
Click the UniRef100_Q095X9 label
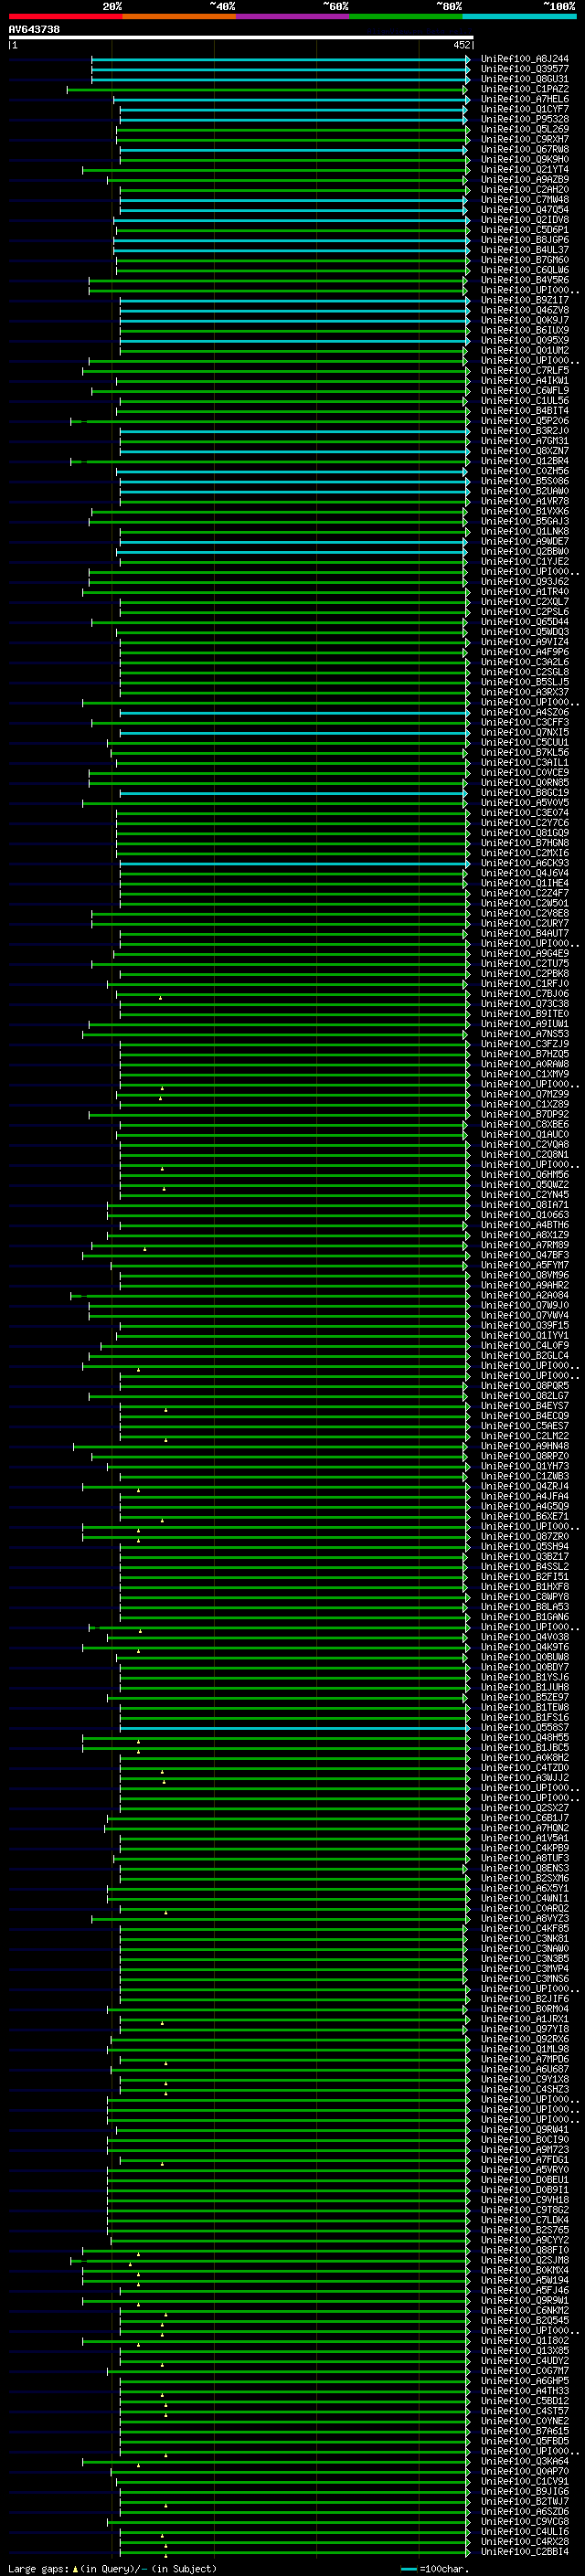coord(525,340)
